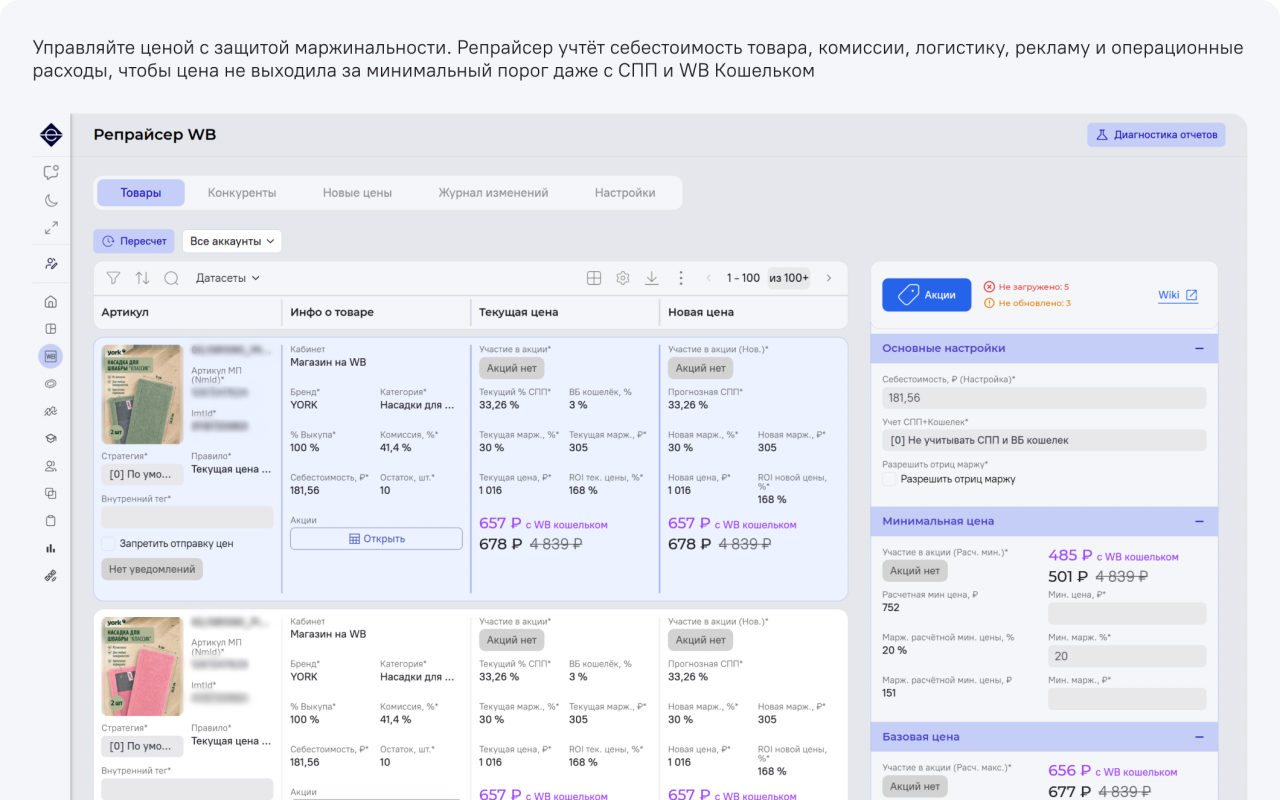
Task: Click the 'Мин. марж. %' input field
Action: click(1127, 656)
